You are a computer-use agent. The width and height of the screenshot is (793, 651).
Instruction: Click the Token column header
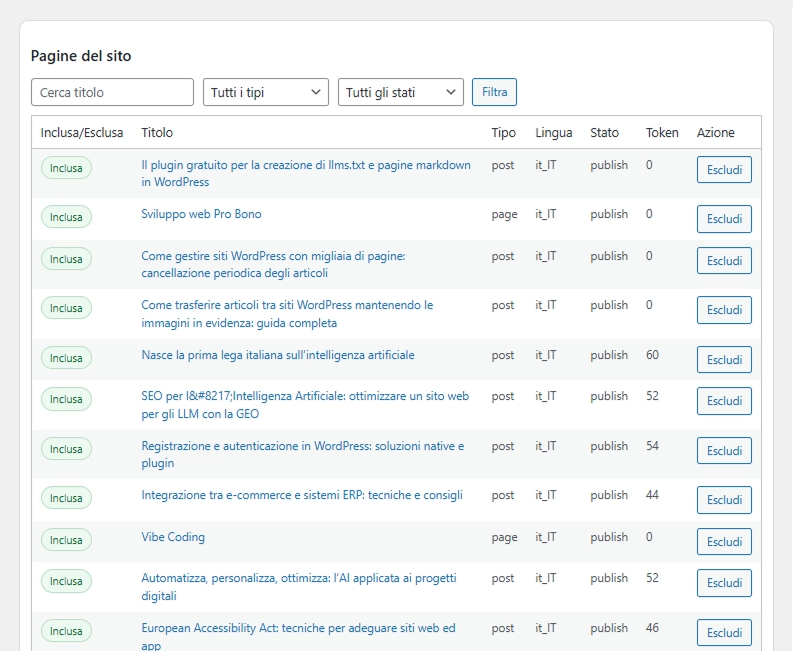[x=662, y=133]
